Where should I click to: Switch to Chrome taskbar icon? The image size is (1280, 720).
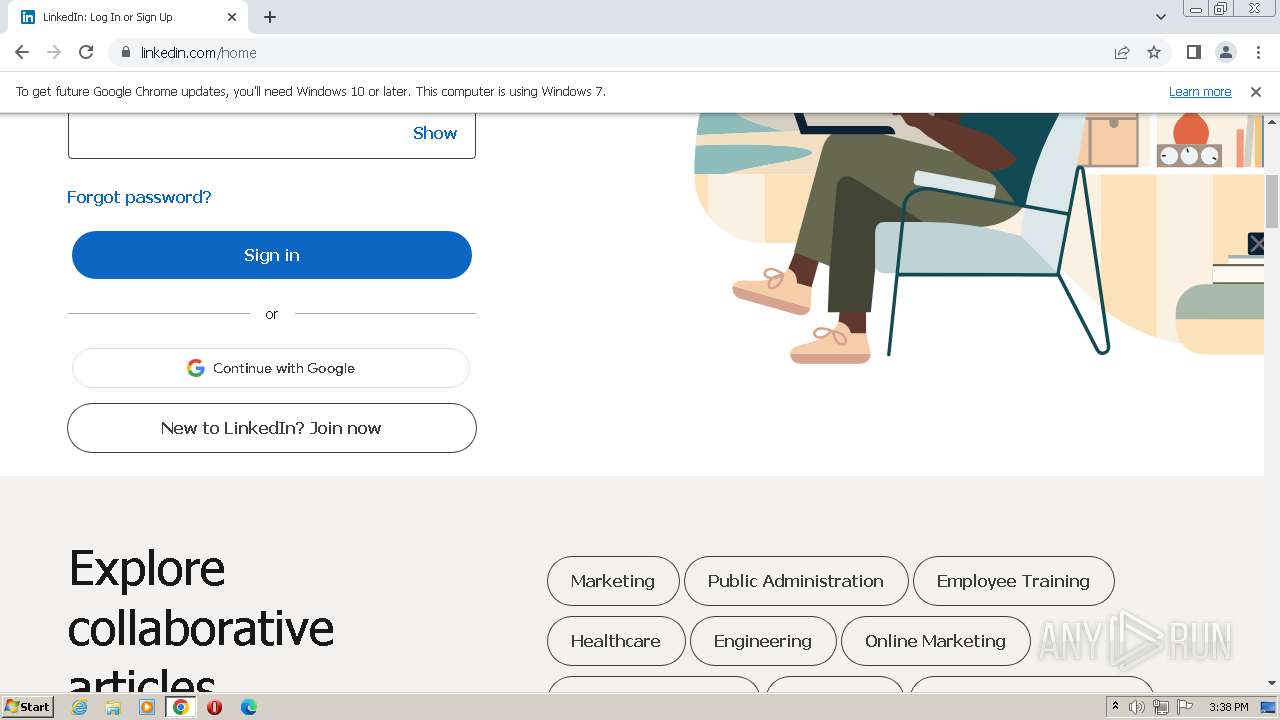tap(180, 707)
